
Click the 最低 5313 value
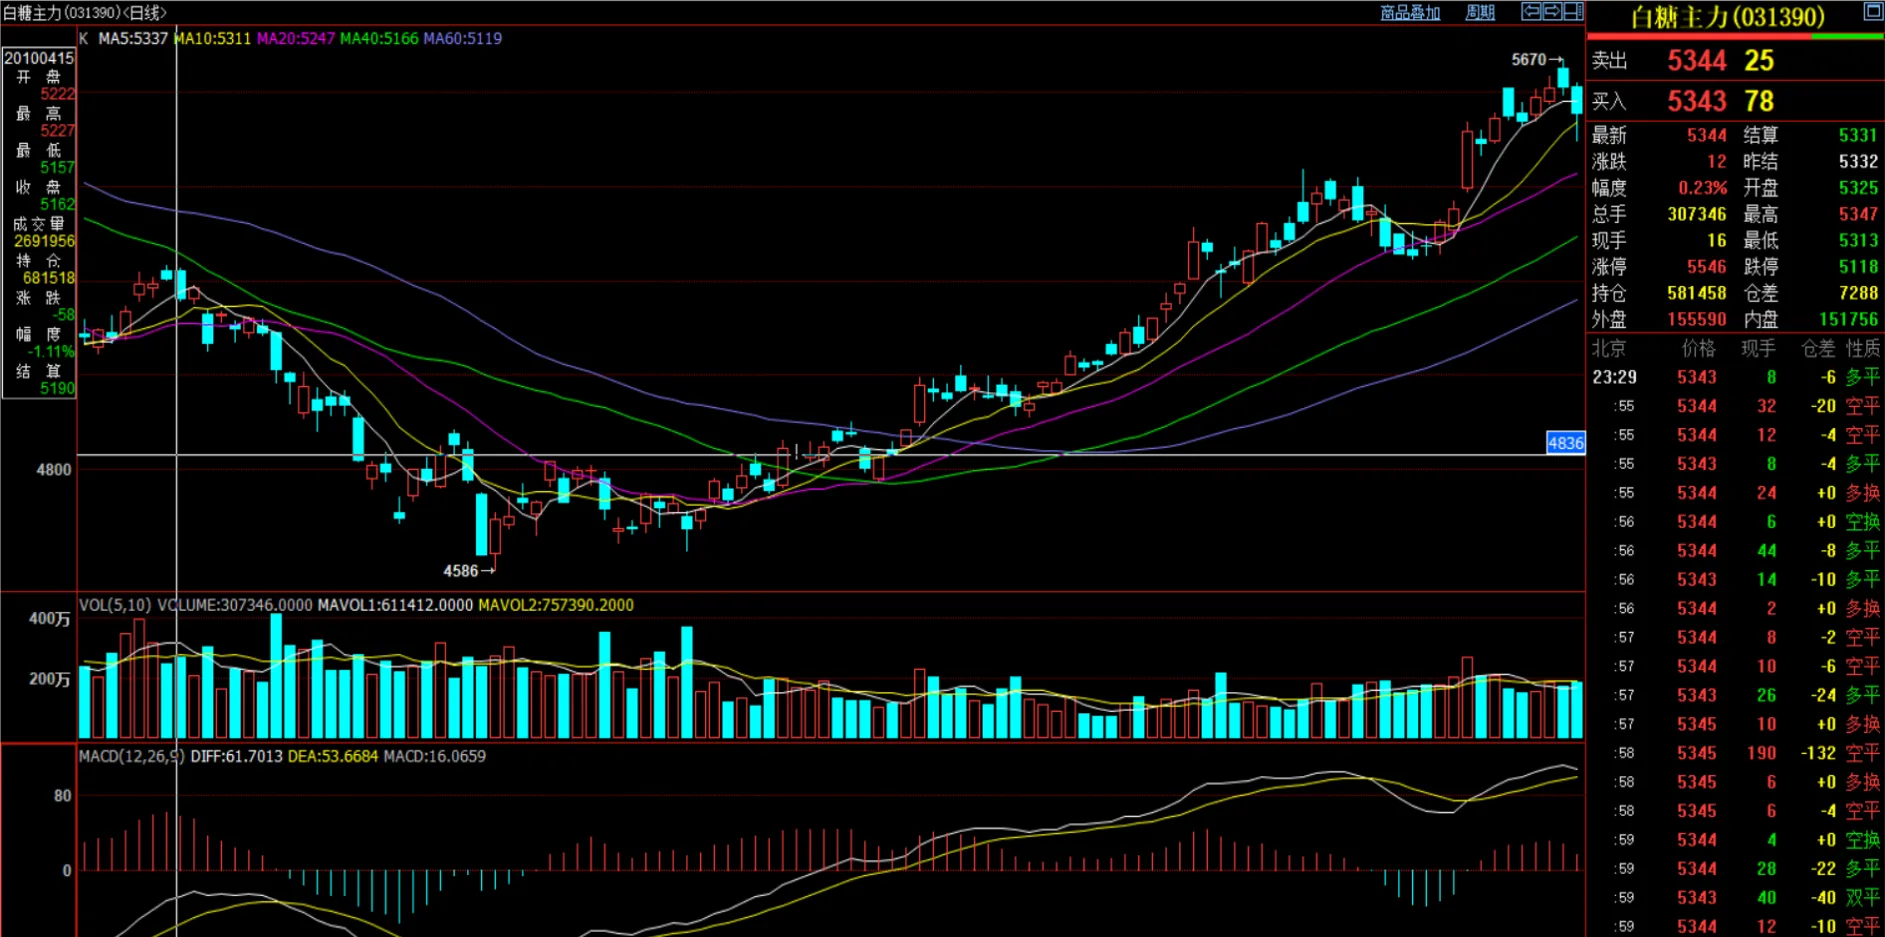(x=1858, y=241)
